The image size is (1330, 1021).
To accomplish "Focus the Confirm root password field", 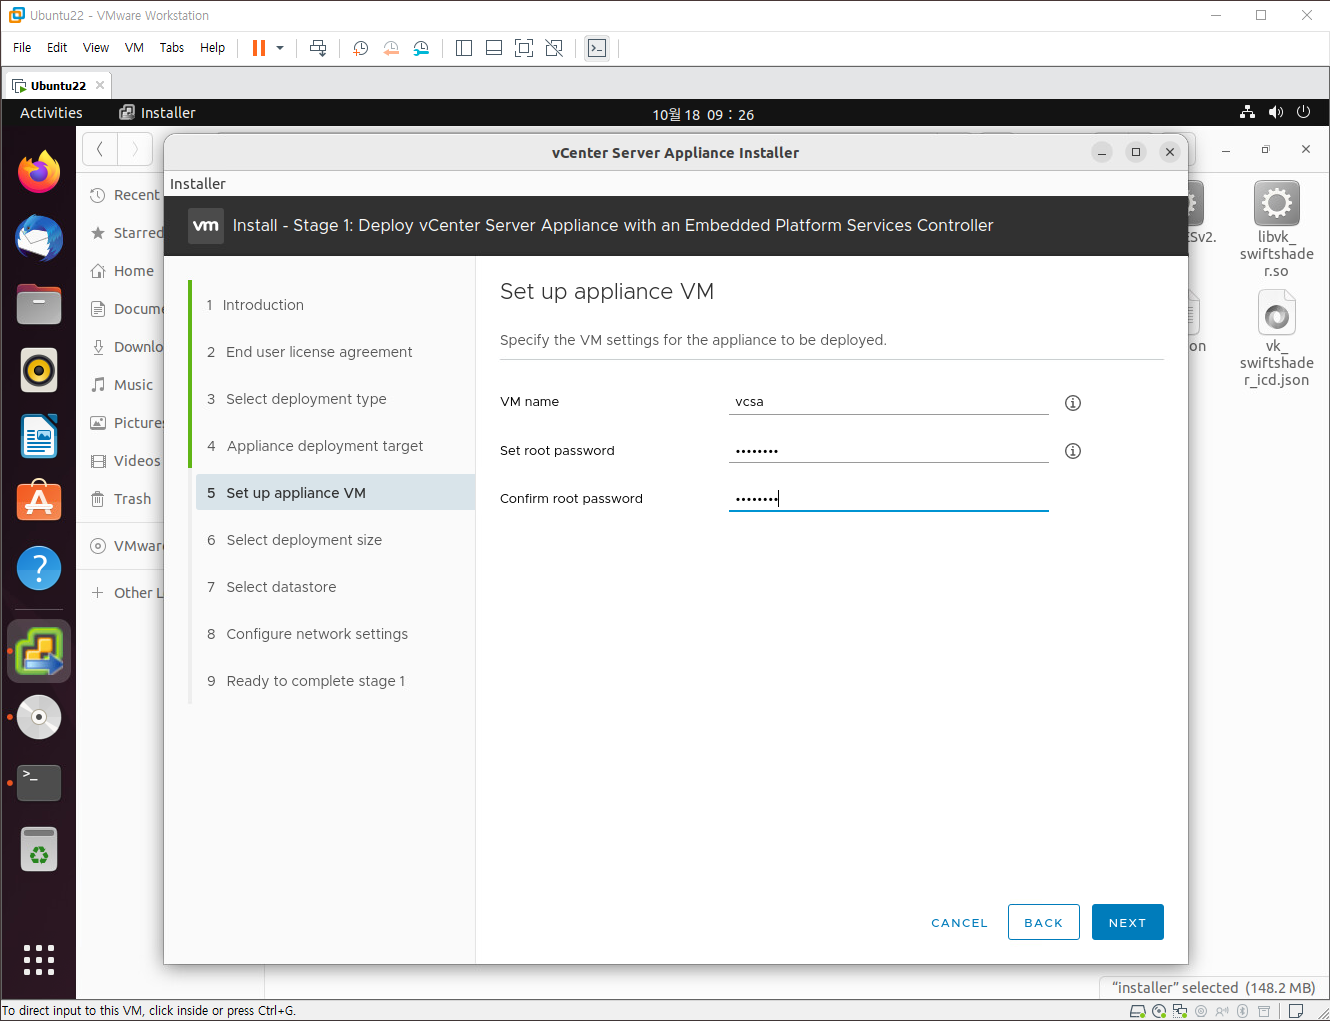I will tap(889, 498).
